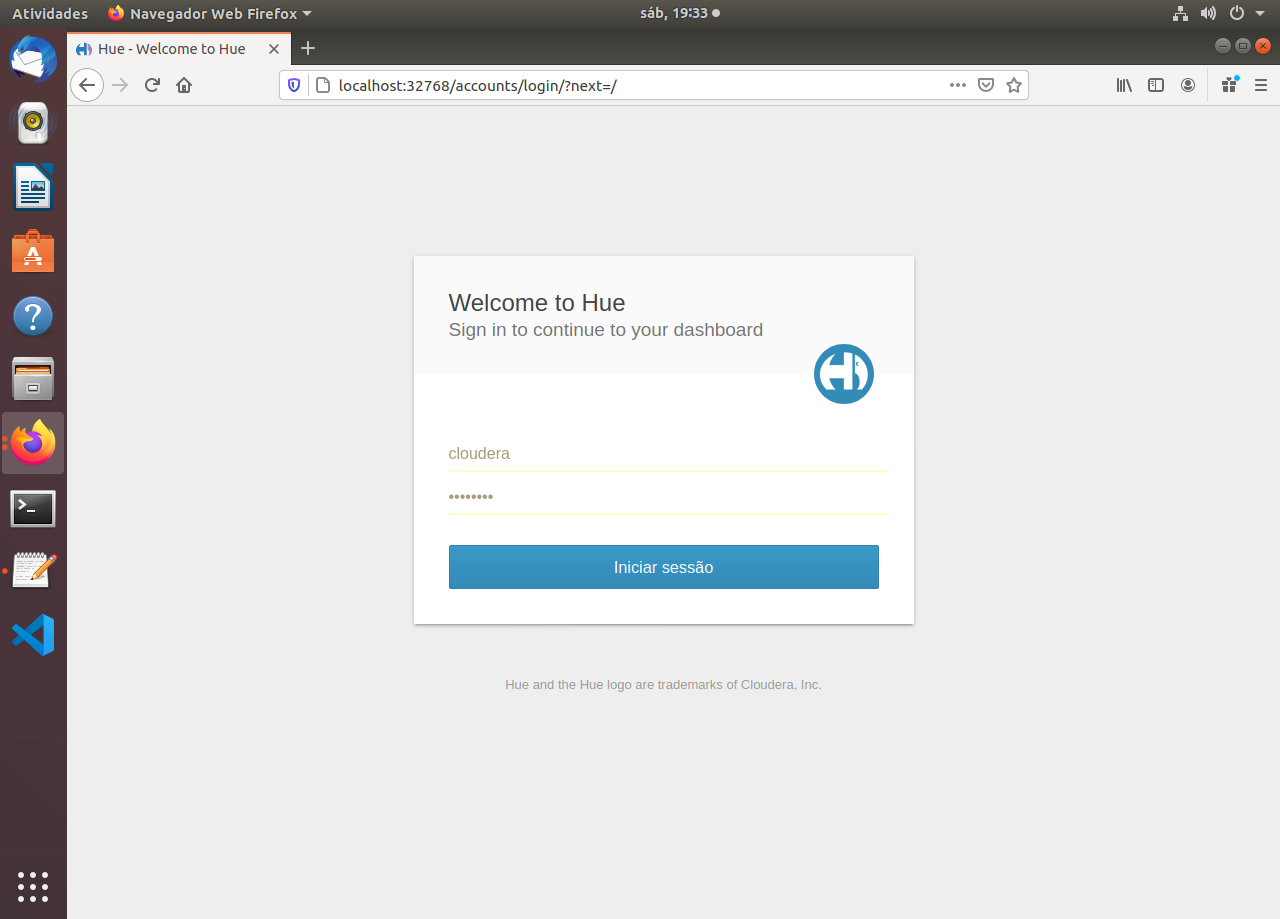Click Sign in to continue text

pyautogui.click(x=606, y=330)
